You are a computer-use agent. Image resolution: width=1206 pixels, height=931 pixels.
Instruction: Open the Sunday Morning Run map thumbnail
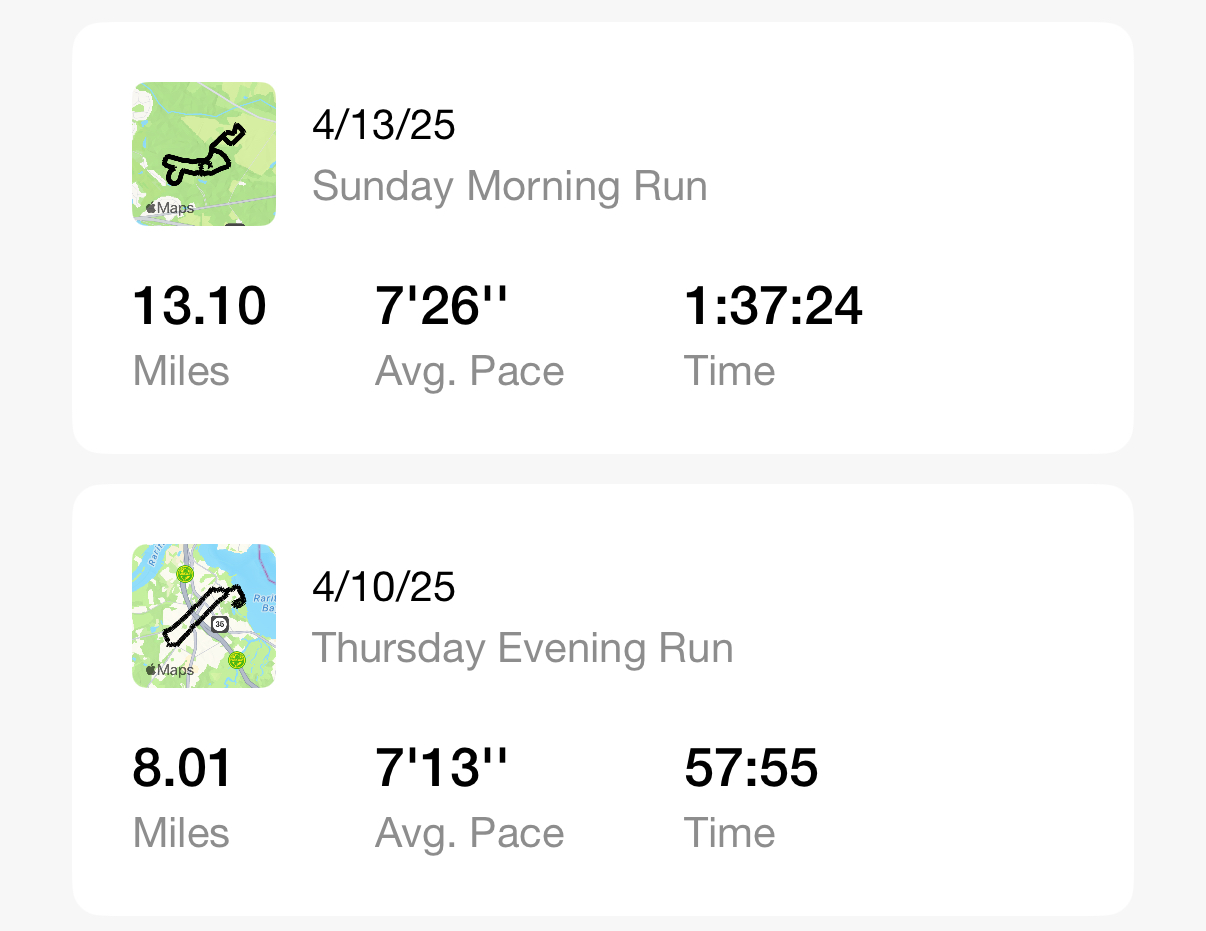[x=204, y=154]
